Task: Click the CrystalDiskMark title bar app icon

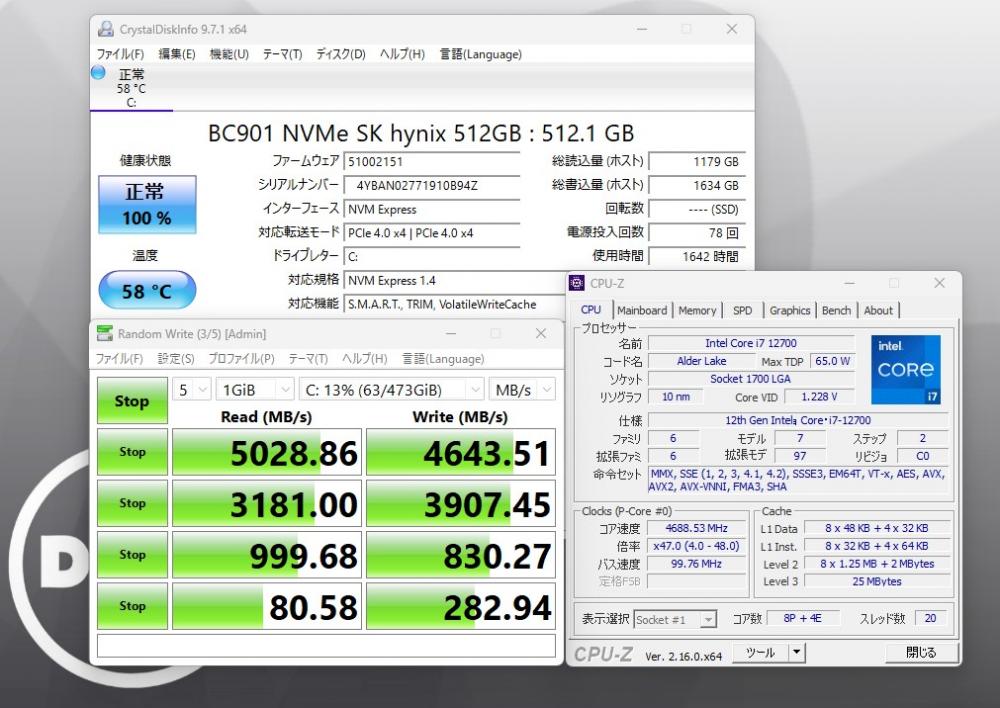Action: tap(104, 334)
